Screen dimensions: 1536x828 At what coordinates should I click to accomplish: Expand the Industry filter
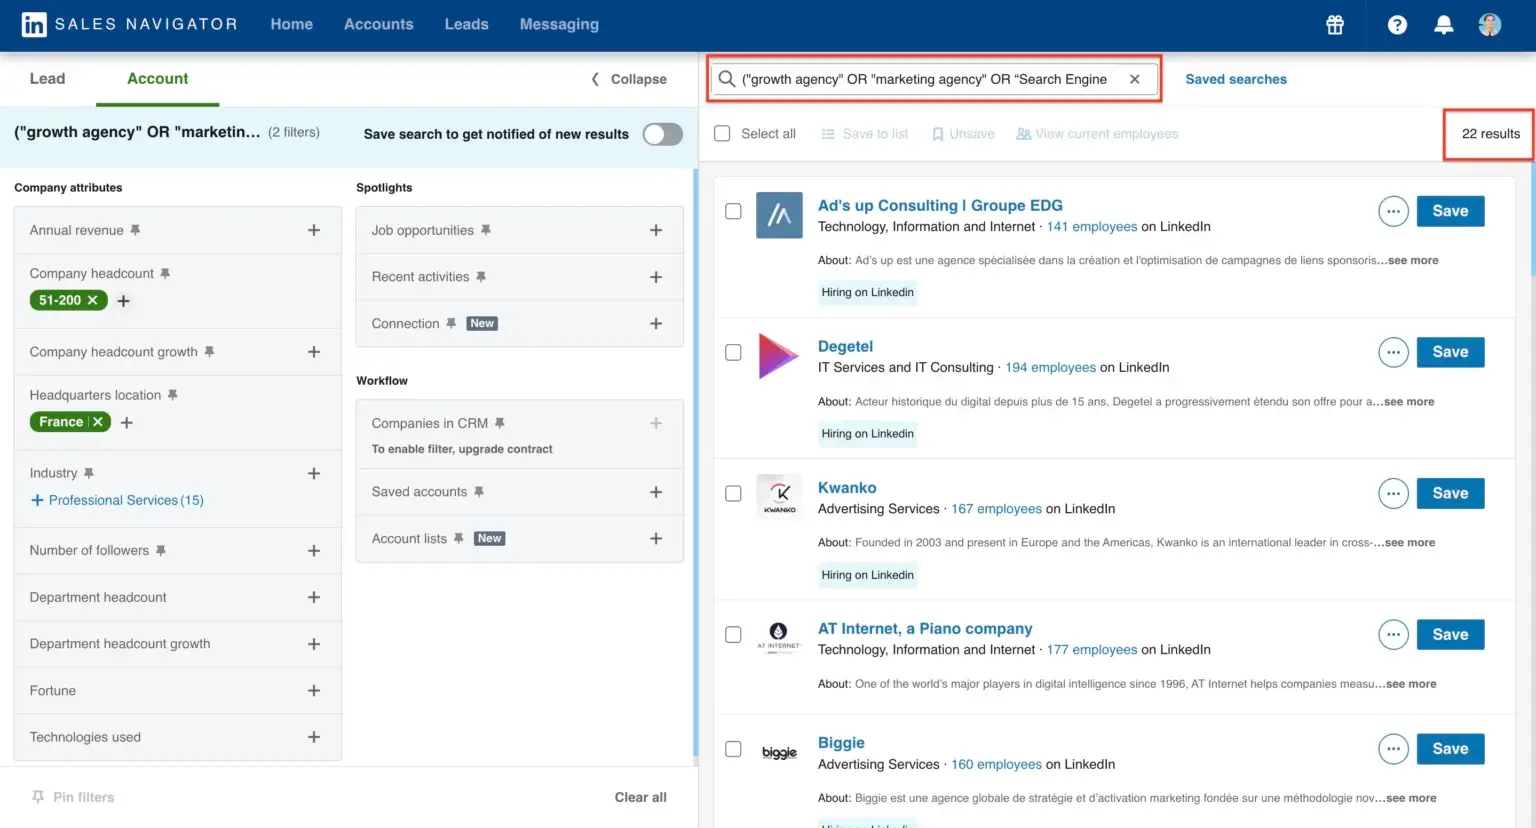coord(314,474)
